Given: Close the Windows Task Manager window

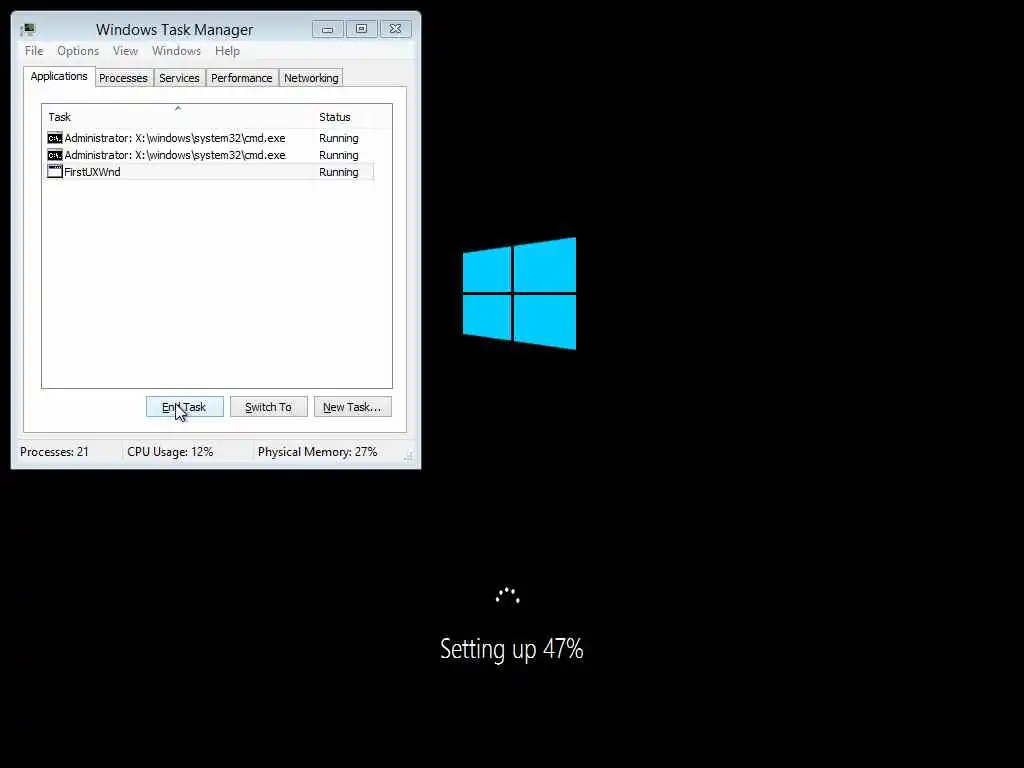Looking at the screenshot, I should [x=396, y=29].
